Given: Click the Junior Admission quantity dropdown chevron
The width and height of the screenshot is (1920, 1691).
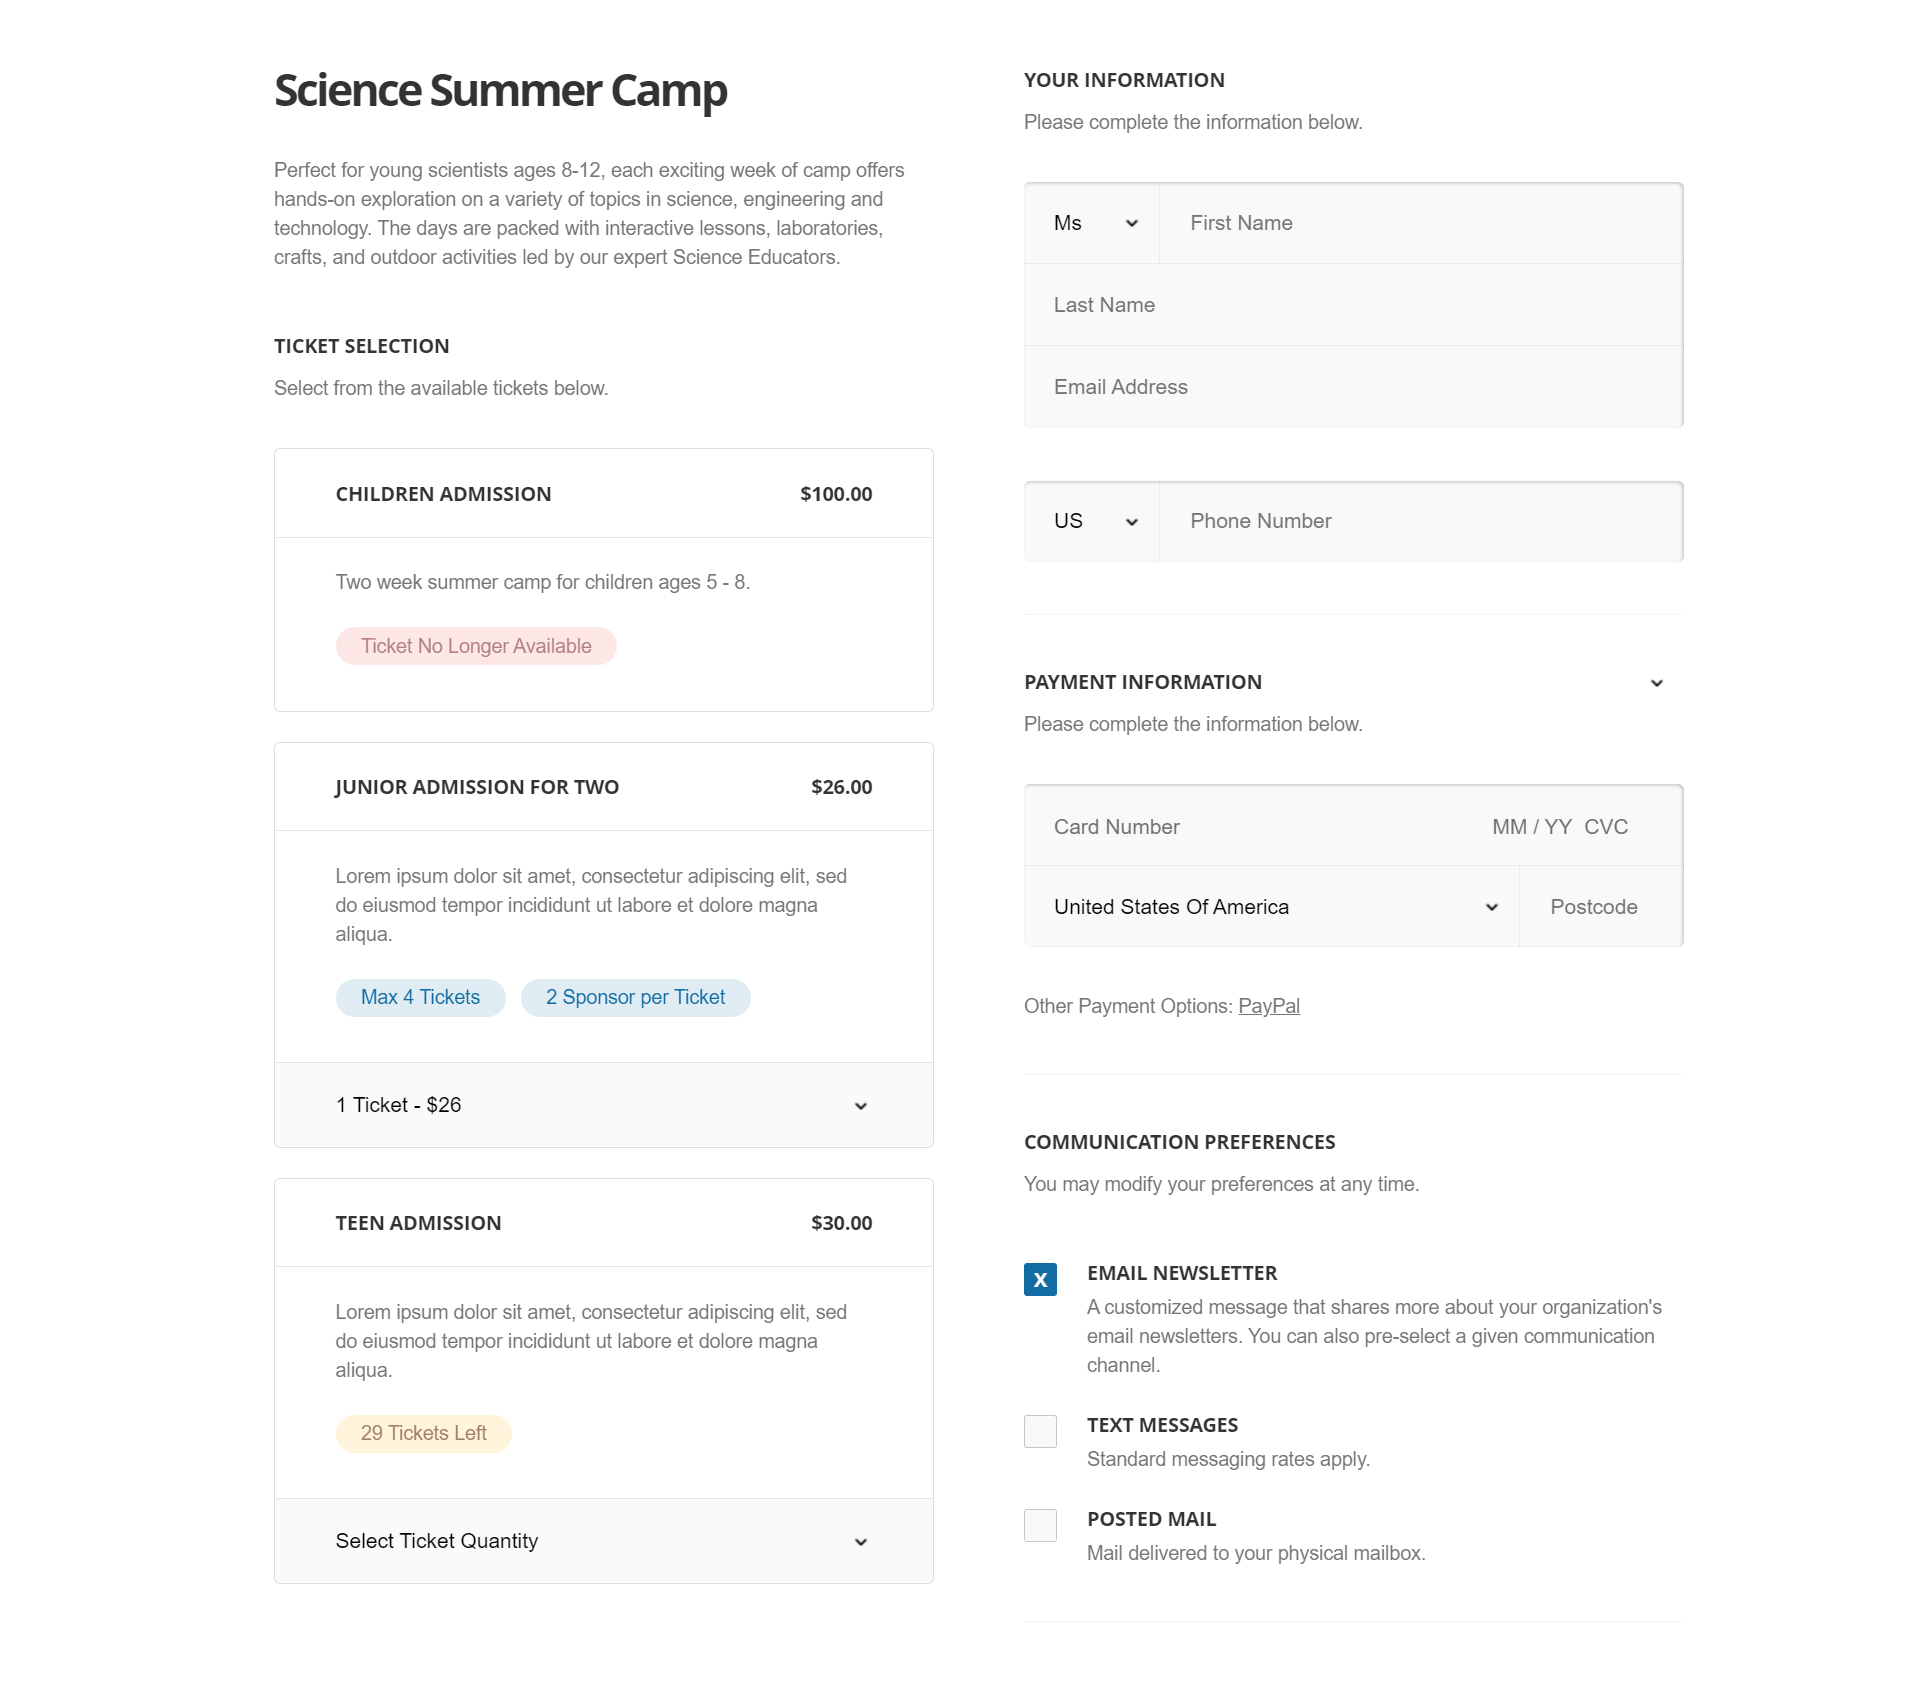Looking at the screenshot, I should click(x=860, y=1105).
